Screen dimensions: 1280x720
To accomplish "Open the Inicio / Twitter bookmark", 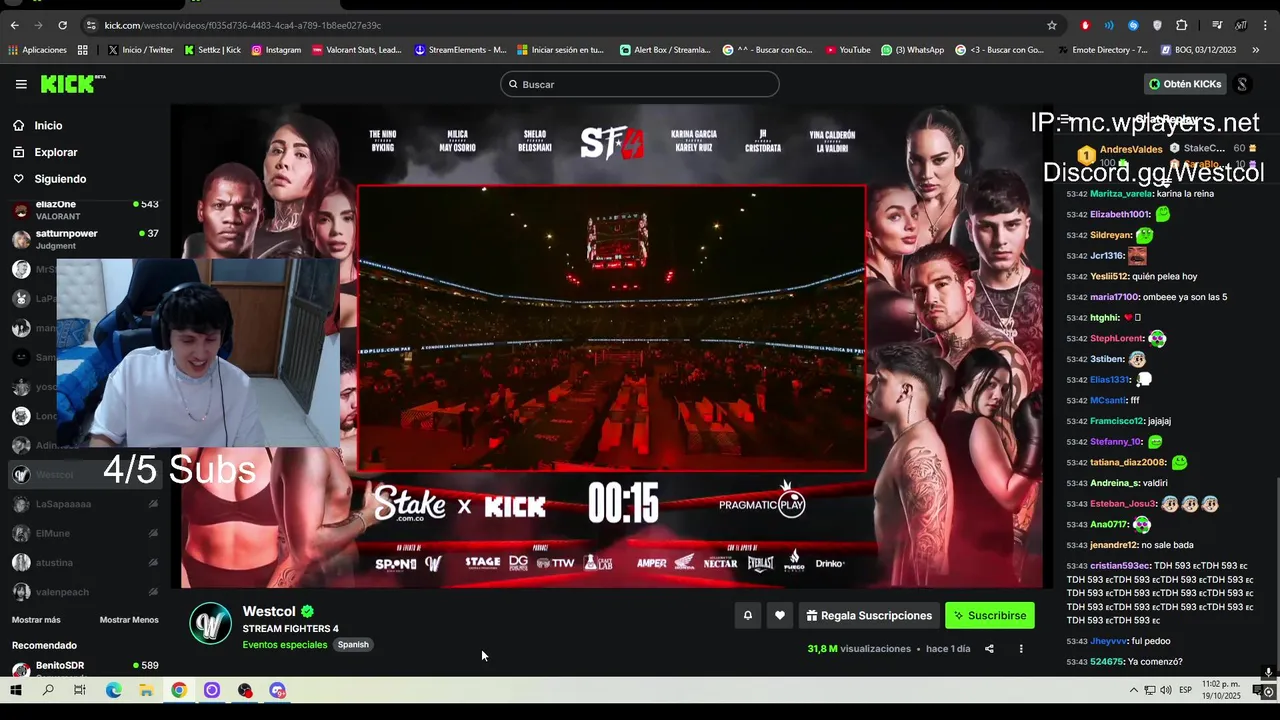I will tap(141, 50).
